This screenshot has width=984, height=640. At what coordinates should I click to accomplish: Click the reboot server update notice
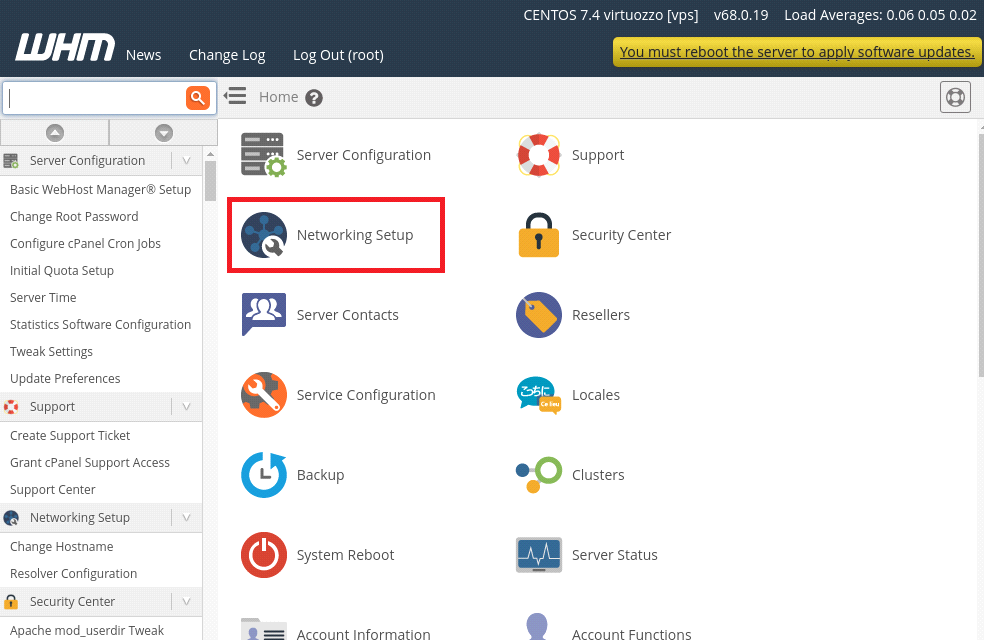tap(796, 52)
